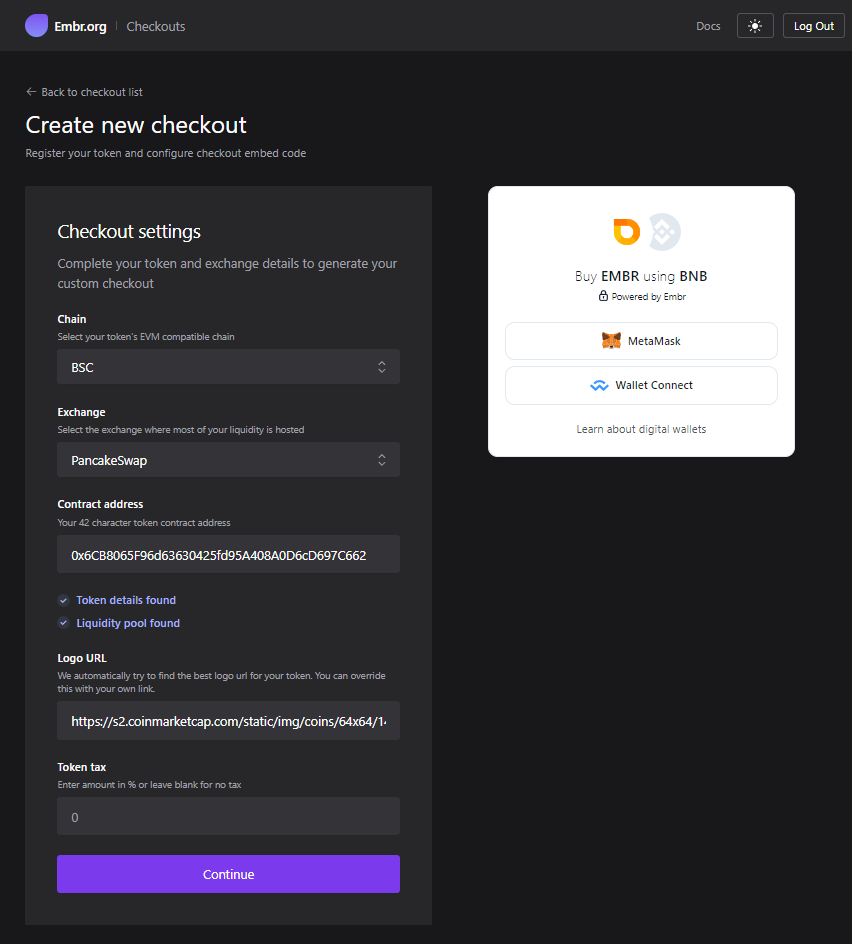Open the Chain dropdown showing BSC
The width and height of the screenshot is (852, 944).
pyautogui.click(x=228, y=367)
